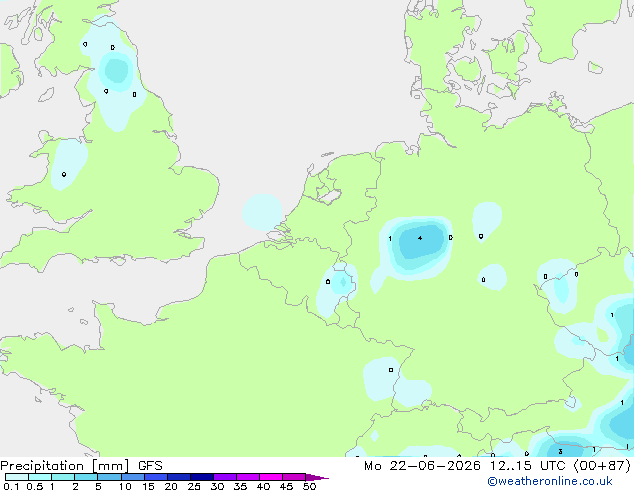
Task: Click the '3' value near bottom edge
Action: (560, 452)
